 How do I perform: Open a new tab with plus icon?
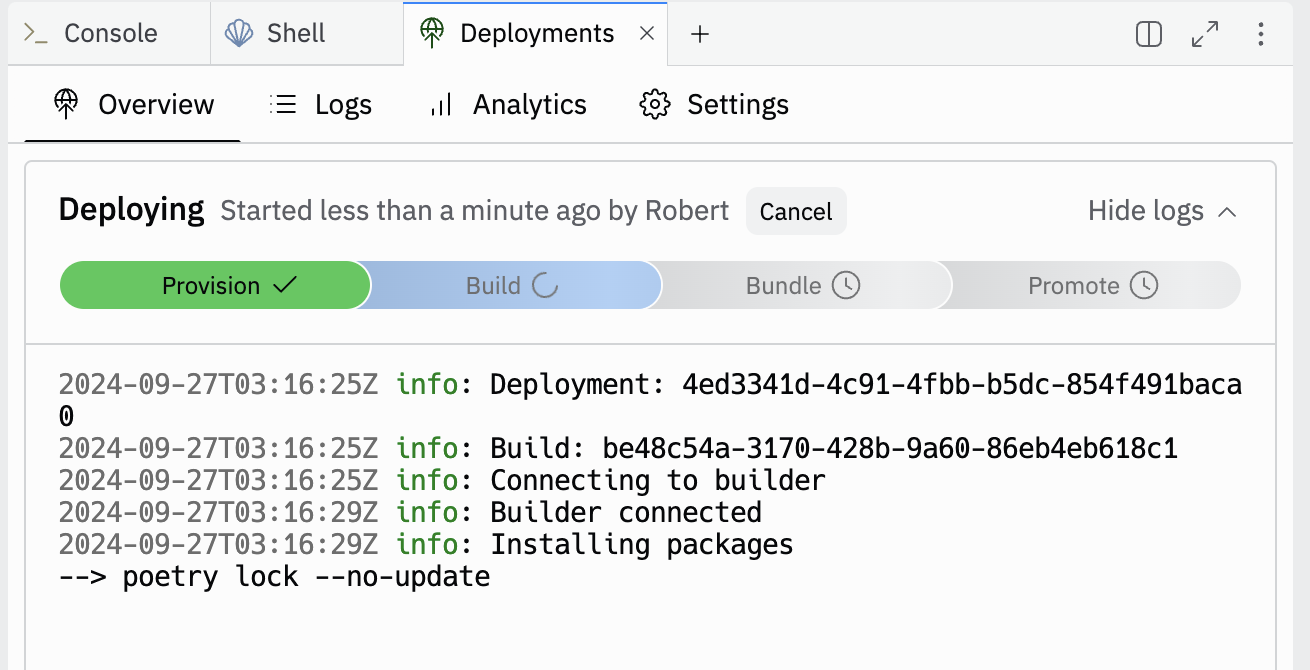700,34
